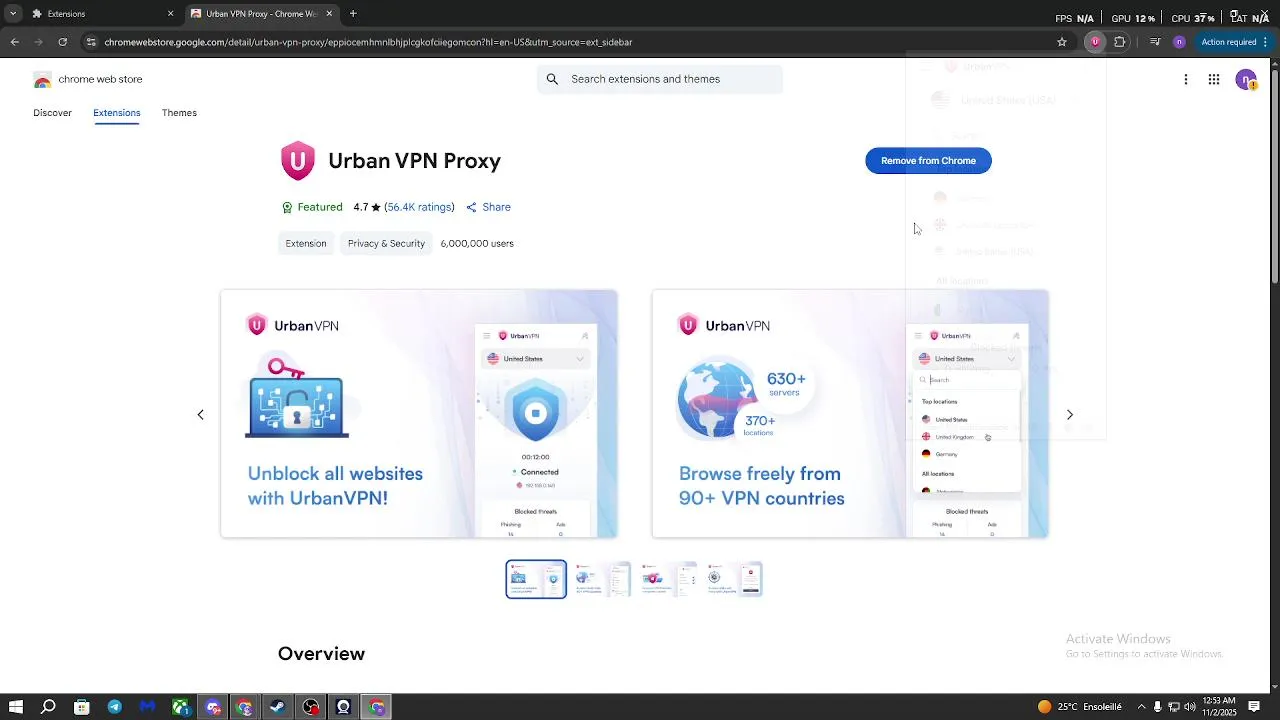Screen dimensions: 1280x720
Task: Open the Discover section
Action: click(52, 113)
